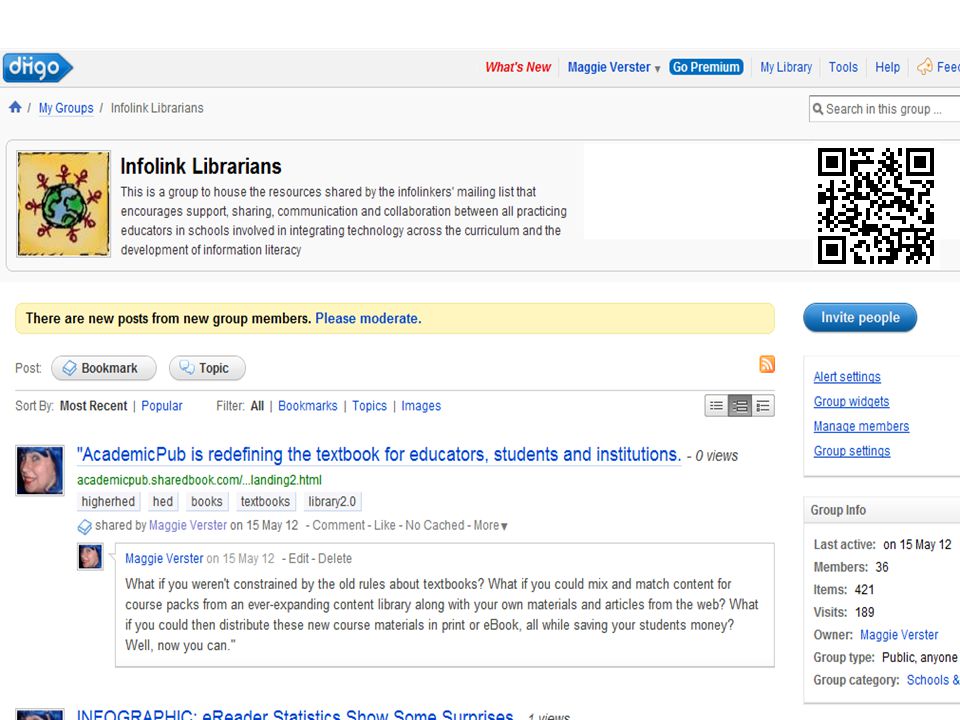
Task: Open the Tools menu
Action: [x=843, y=67]
